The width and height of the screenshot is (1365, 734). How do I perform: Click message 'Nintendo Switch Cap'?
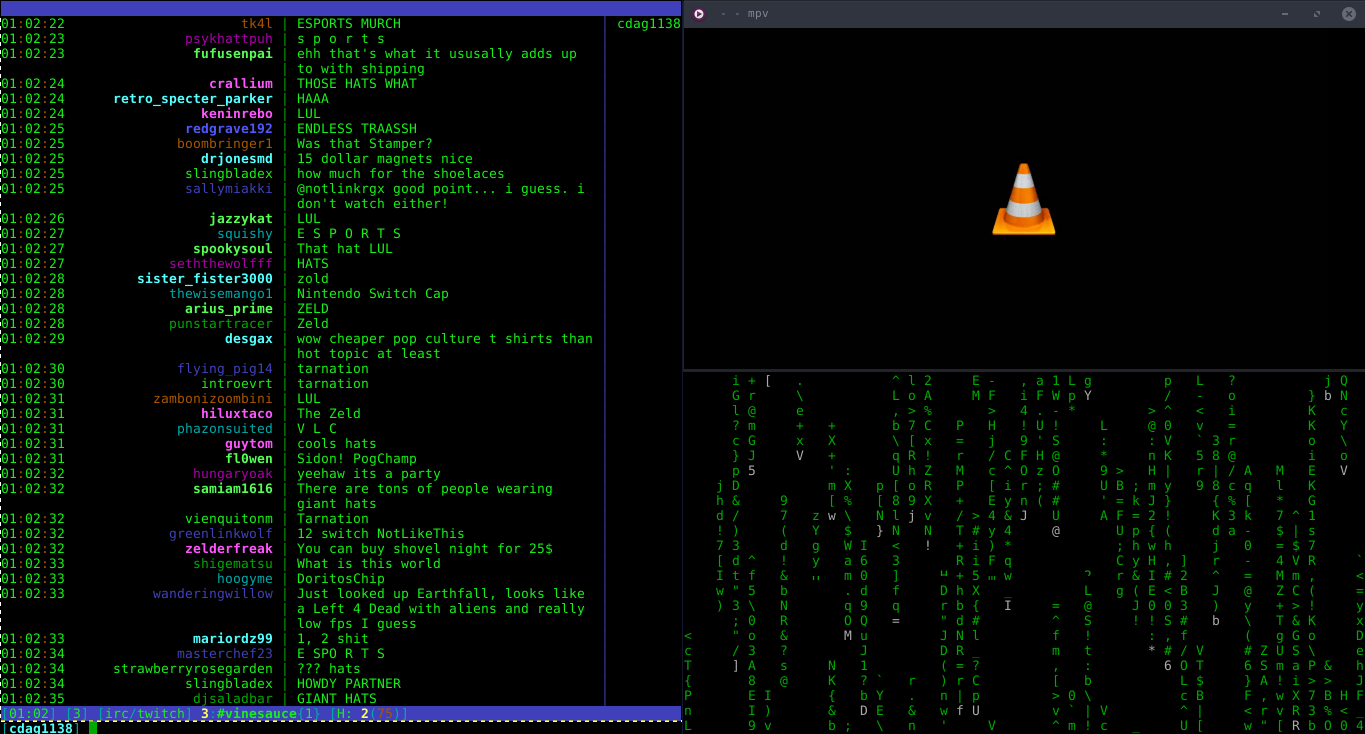point(373,294)
